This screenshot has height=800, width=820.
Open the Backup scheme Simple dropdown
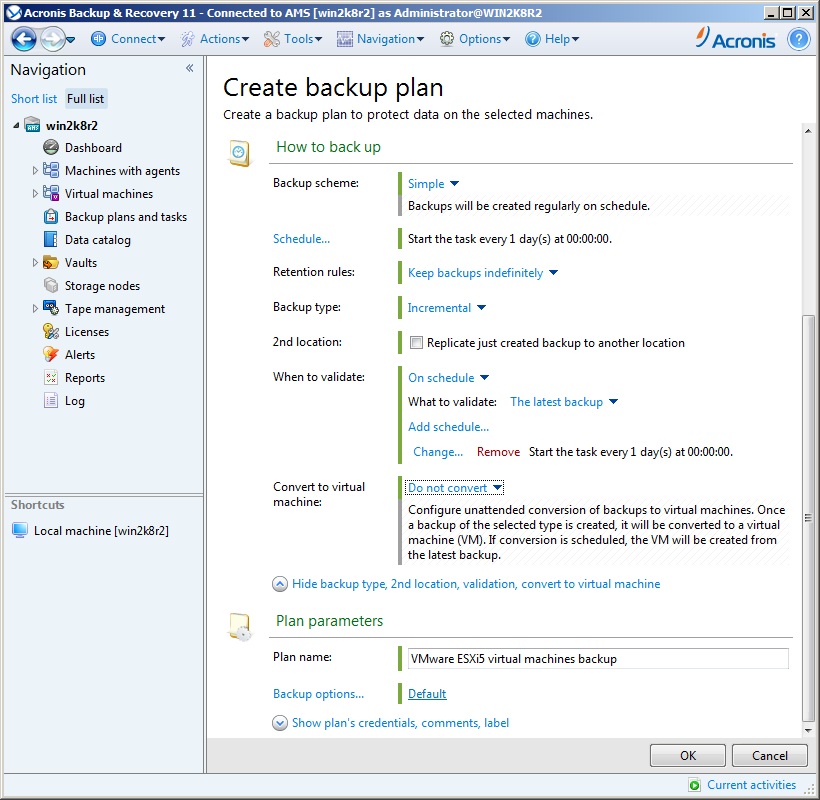click(434, 184)
